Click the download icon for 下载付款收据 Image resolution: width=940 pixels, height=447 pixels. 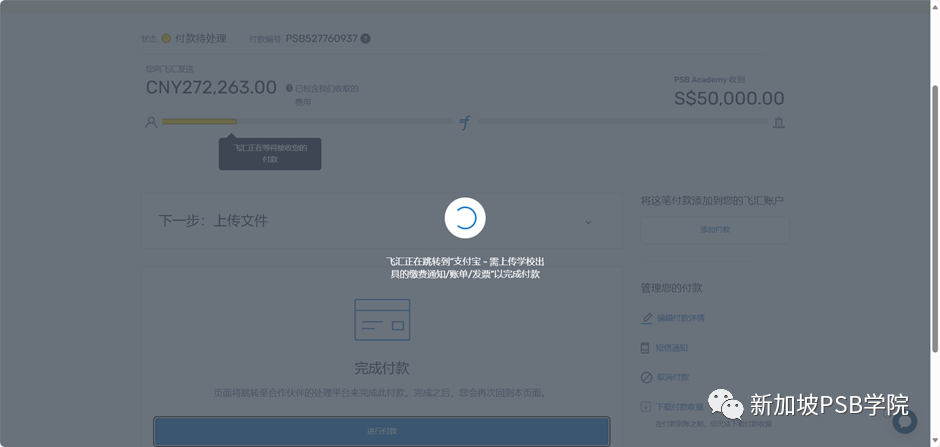point(646,407)
